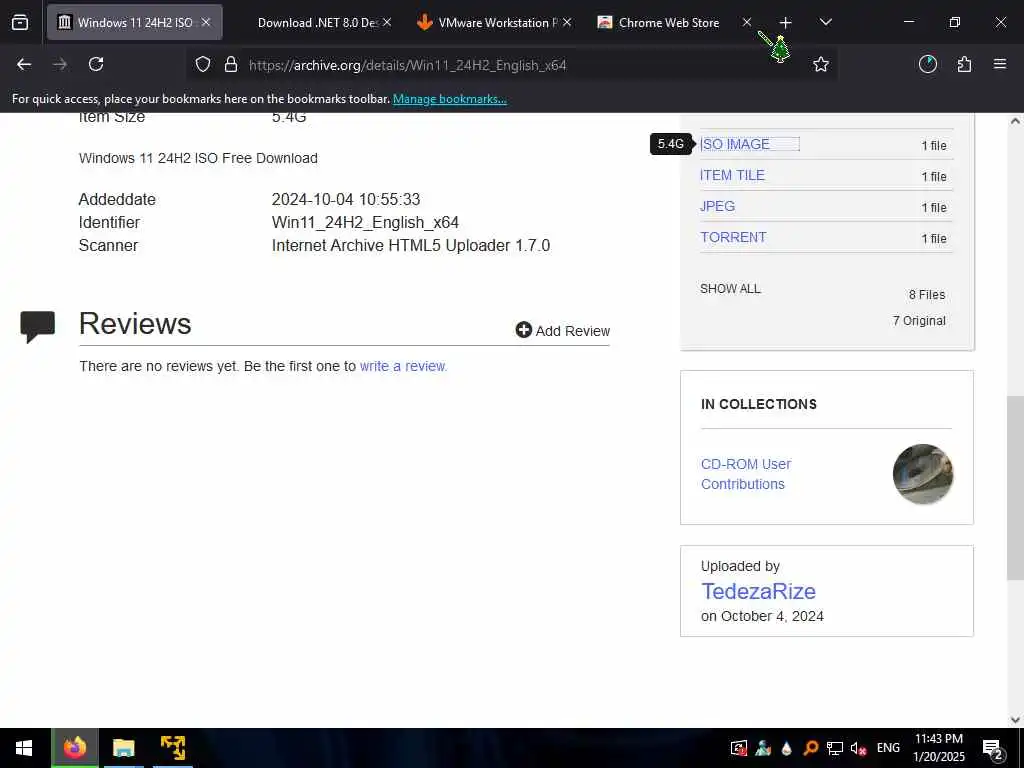Open File Explorer from taskbar
The image size is (1024, 768).
[123, 748]
